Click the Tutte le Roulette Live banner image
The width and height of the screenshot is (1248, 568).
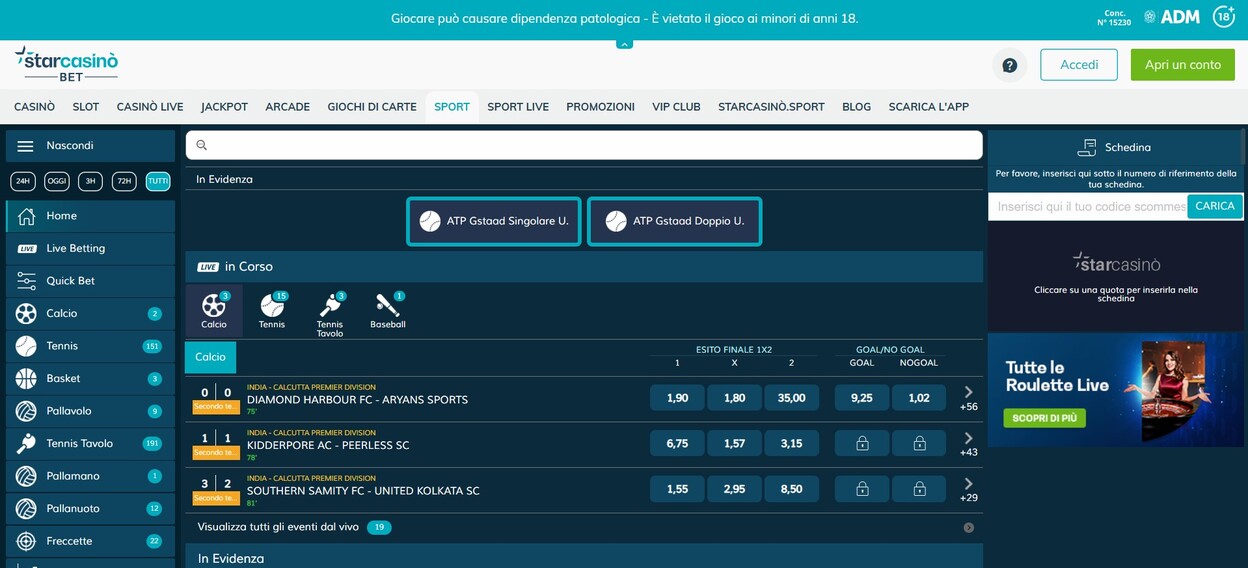tap(1115, 390)
